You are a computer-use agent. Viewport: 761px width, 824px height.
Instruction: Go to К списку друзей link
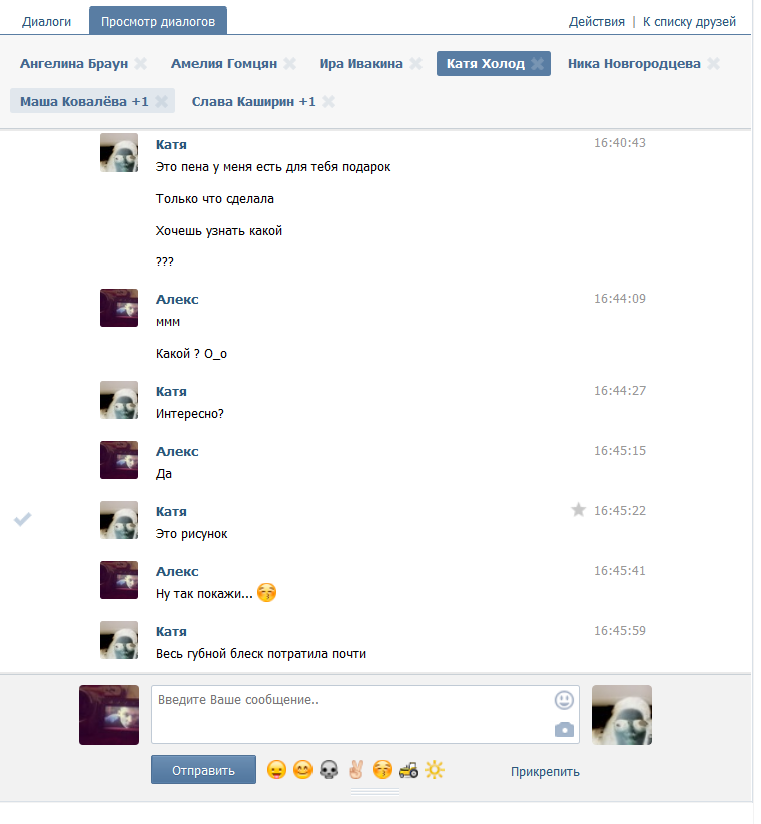pyautogui.click(x=689, y=22)
